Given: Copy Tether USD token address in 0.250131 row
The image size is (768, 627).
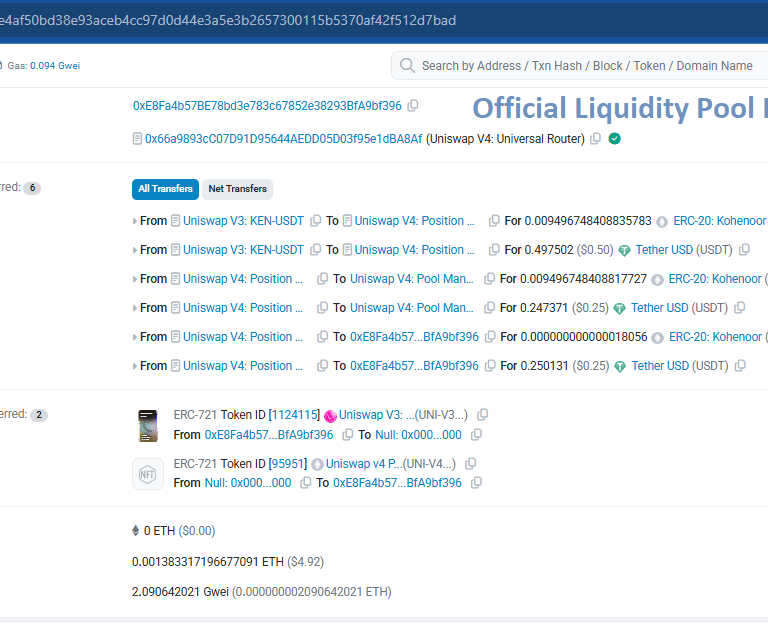Looking at the screenshot, I should 741,365.
